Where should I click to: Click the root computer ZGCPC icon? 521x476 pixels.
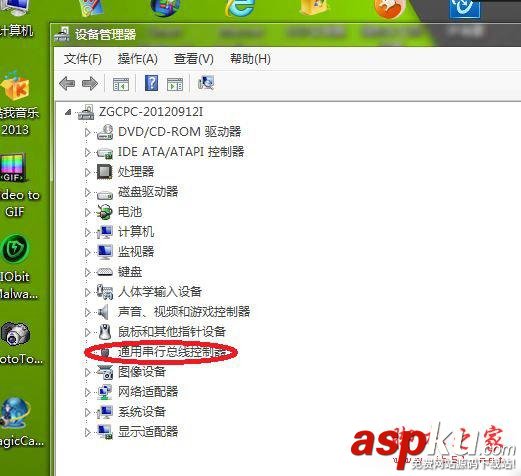(86, 112)
